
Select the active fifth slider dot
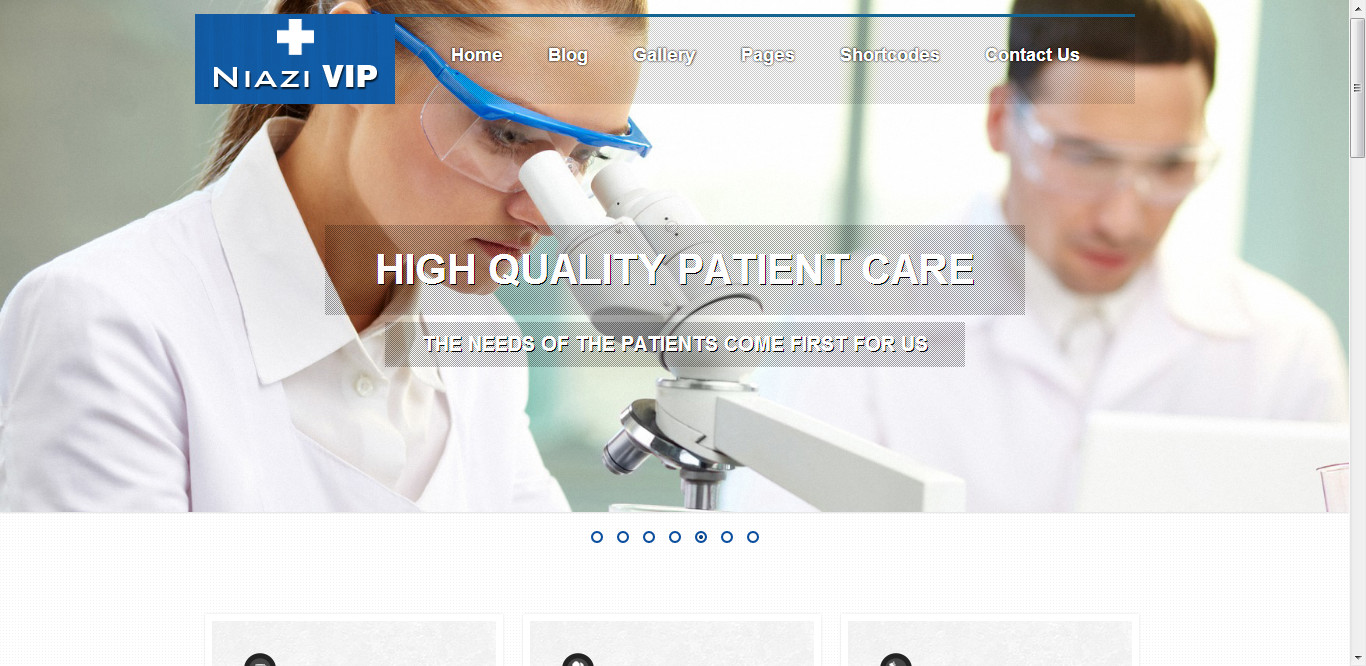pyautogui.click(x=701, y=537)
